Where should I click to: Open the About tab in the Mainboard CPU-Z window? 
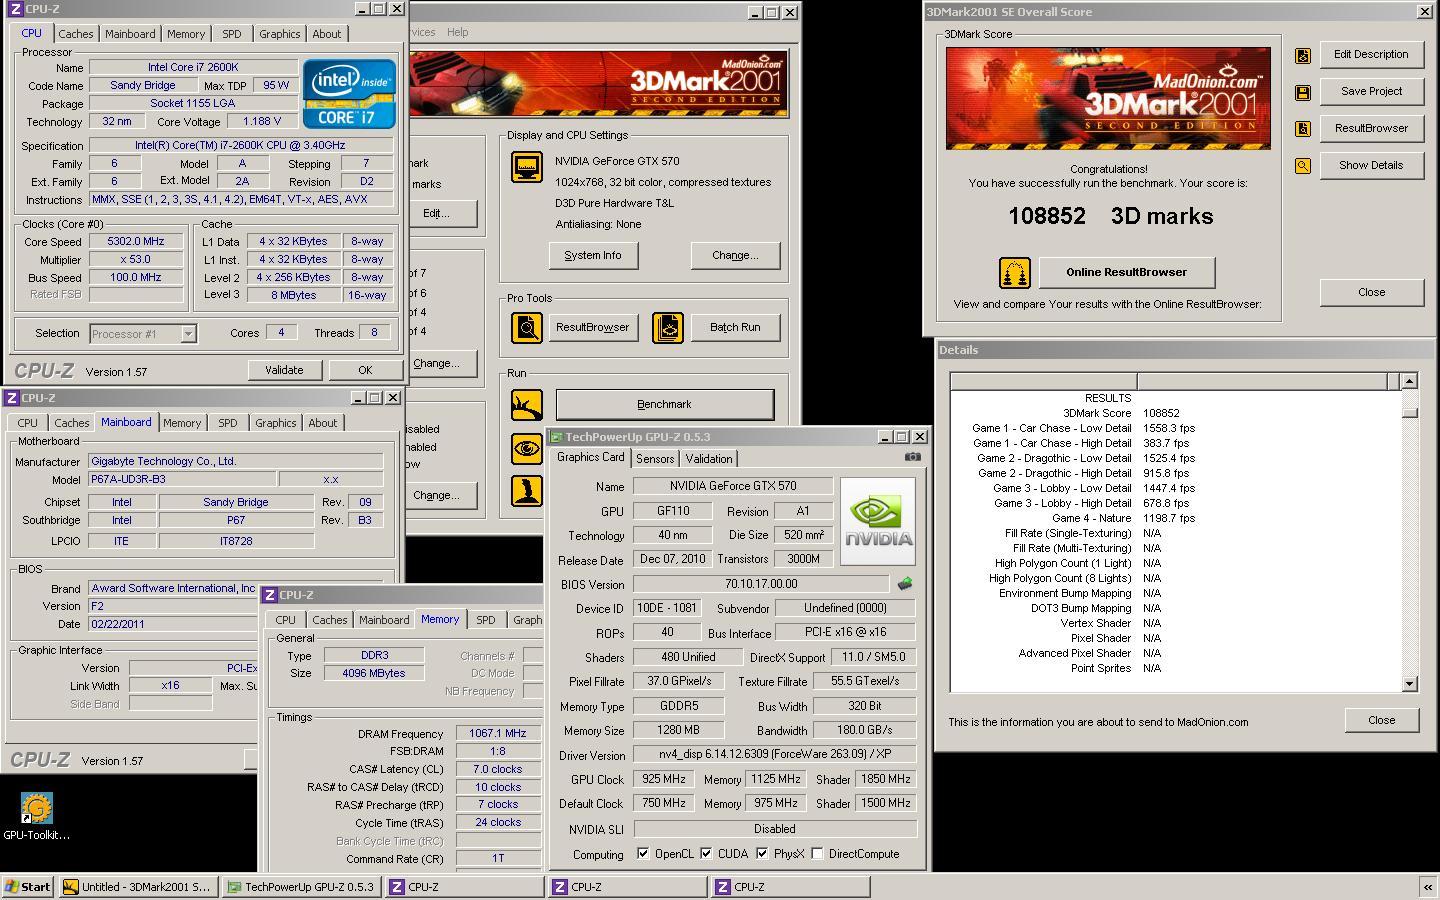322,423
